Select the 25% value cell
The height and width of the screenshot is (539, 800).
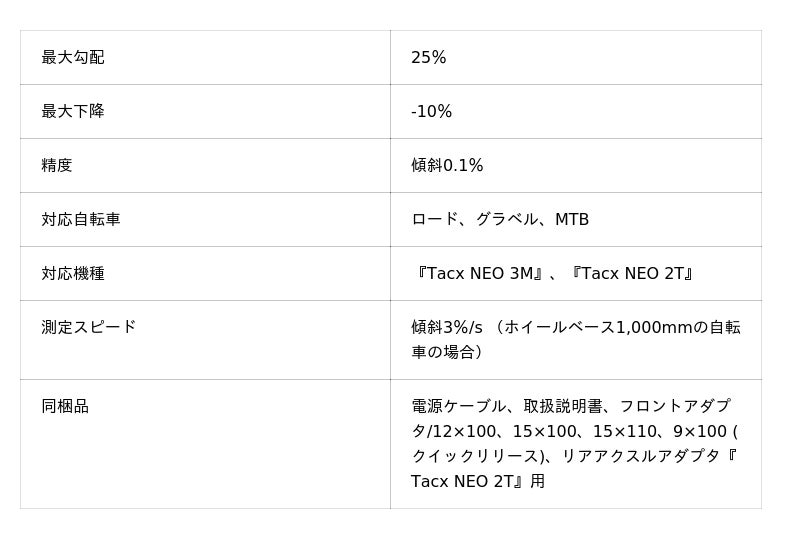[429, 58]
